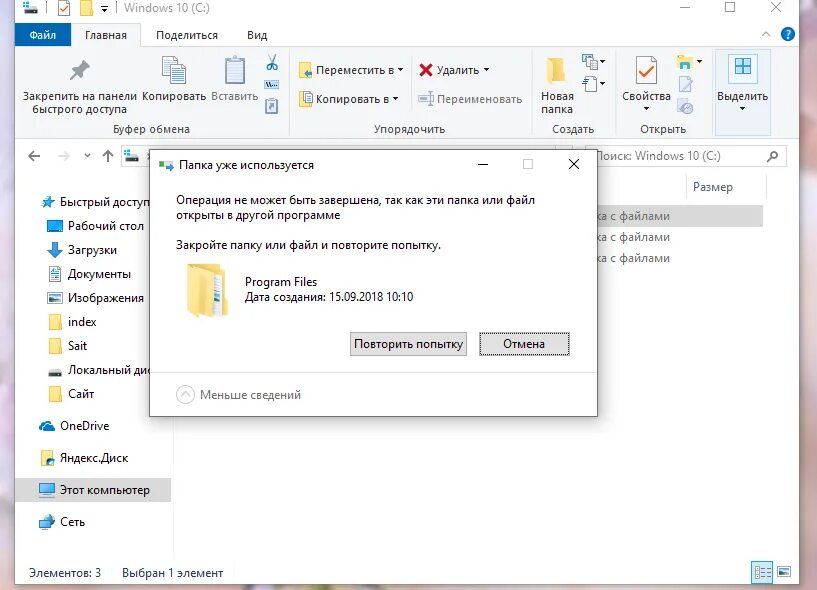
Task: Minimize the Папка уже используется dialog
Action: pos(483,164)
